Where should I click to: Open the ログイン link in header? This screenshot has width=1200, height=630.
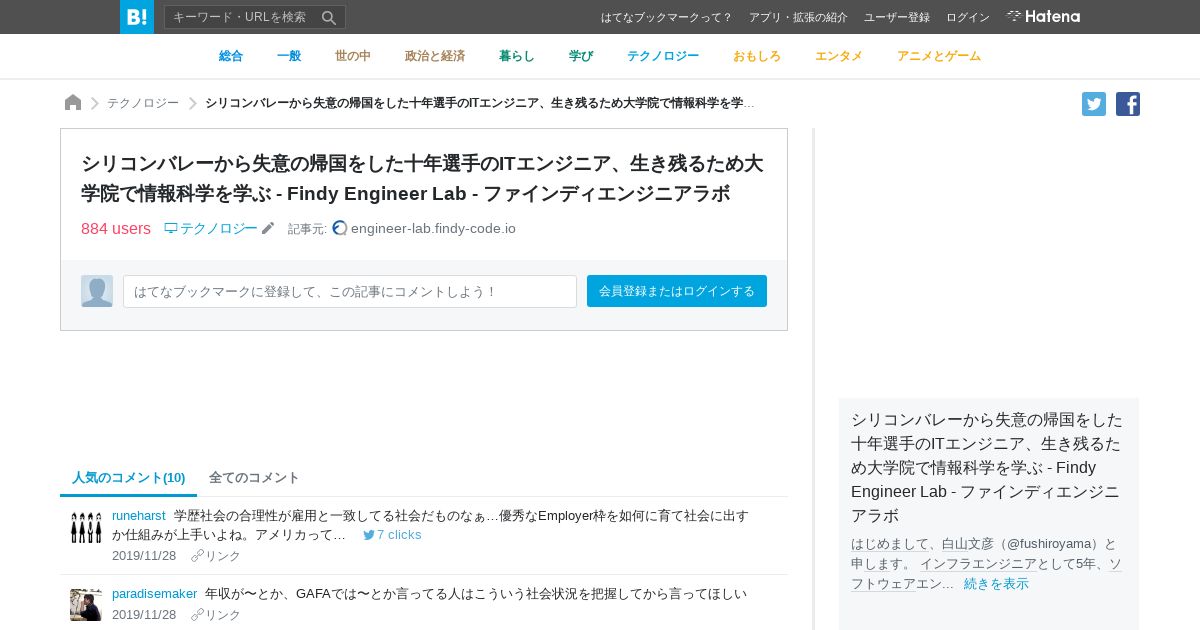pos(968,17)
